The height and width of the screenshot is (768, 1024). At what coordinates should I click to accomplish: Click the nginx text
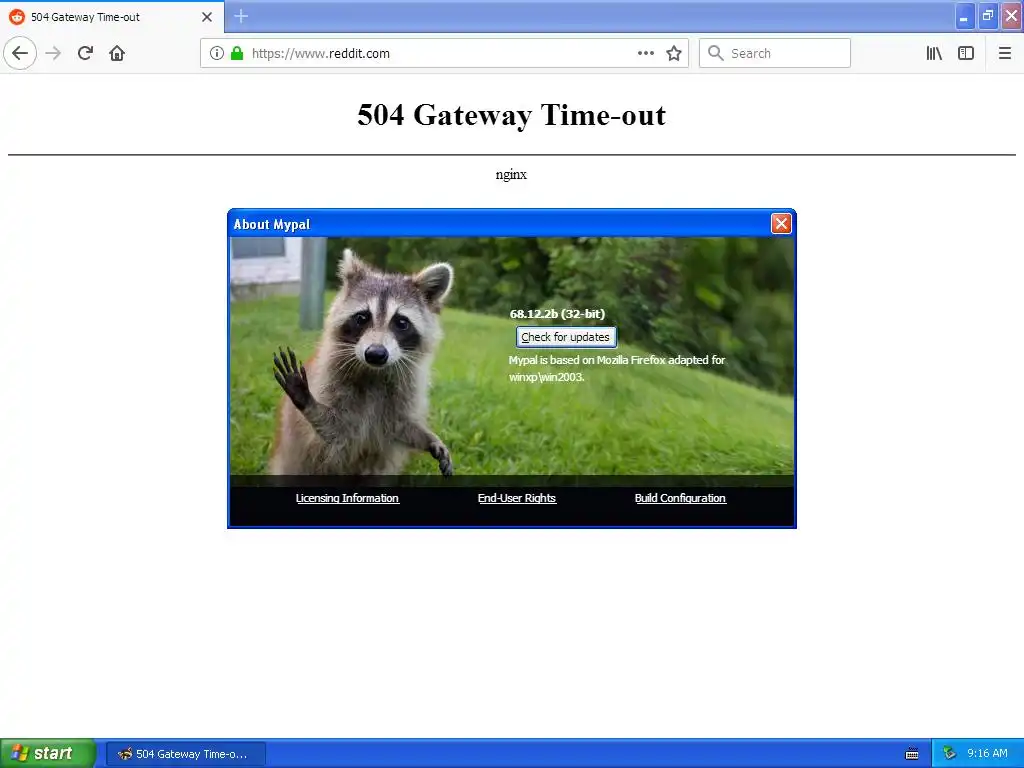[511, 174]
